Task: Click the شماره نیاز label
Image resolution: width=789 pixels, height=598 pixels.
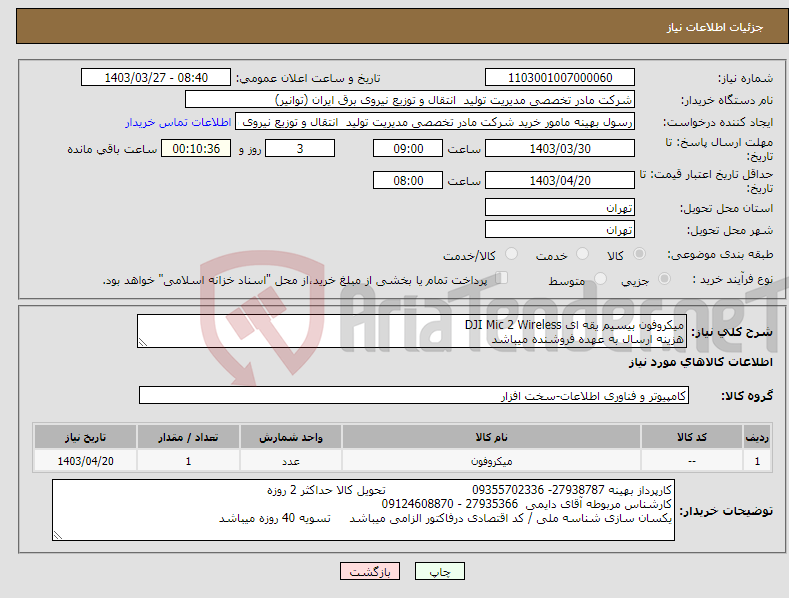Action: coord(745,79)
